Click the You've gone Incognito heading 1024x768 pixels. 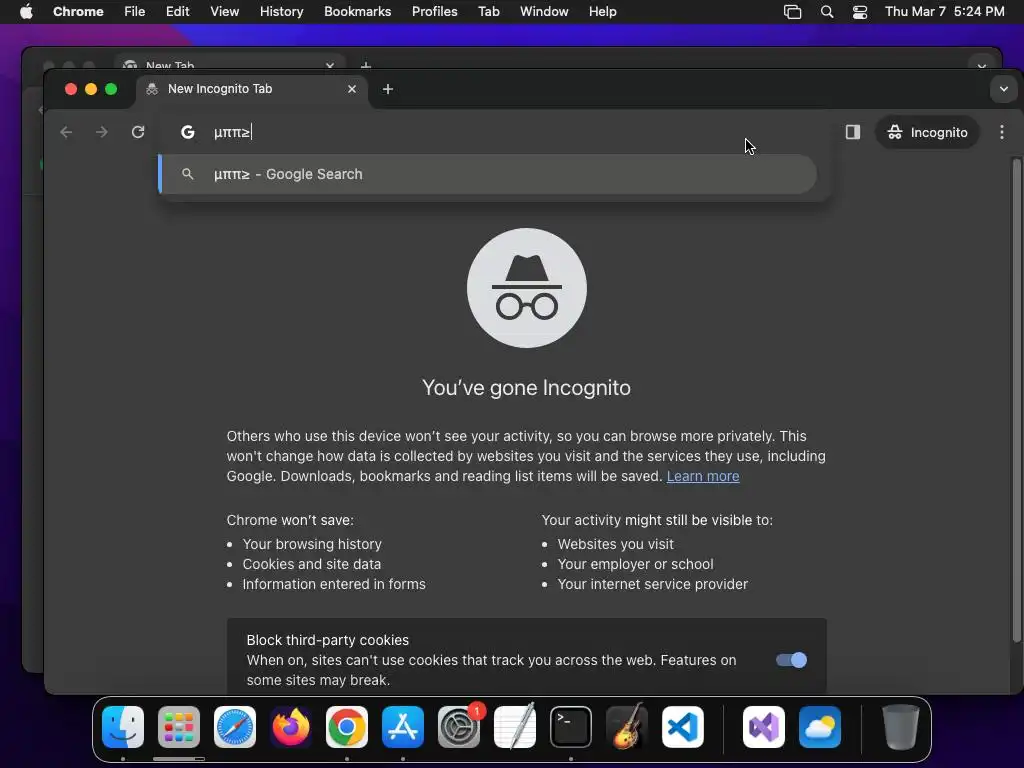pyautogui.click(x=526, y=387)
